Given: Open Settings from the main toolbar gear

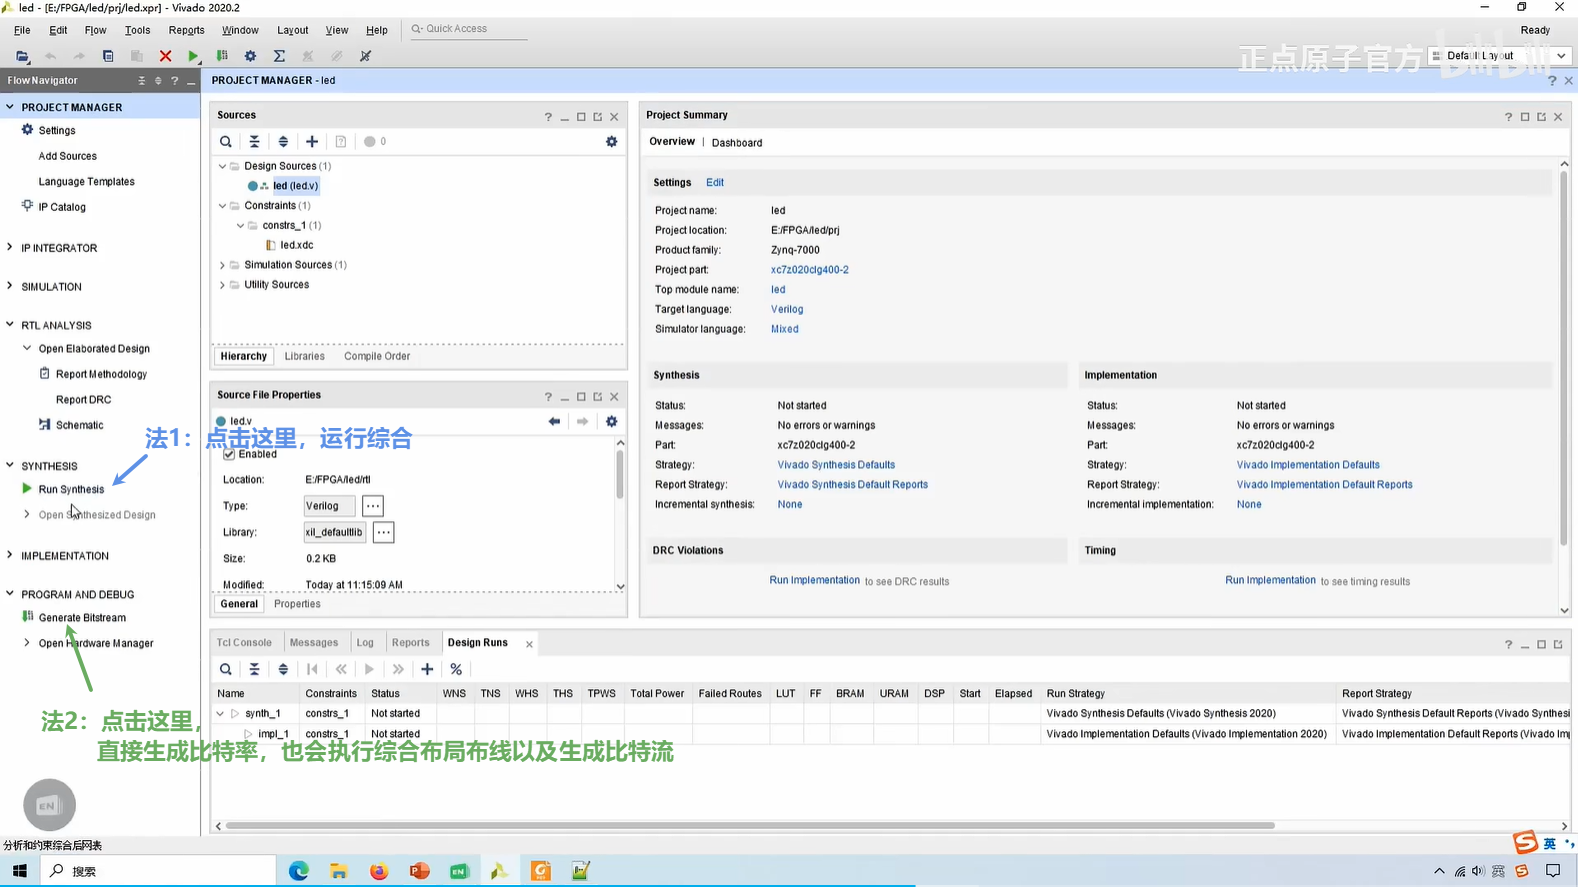Looking at the screenshot, I should [x=250, y=56].
